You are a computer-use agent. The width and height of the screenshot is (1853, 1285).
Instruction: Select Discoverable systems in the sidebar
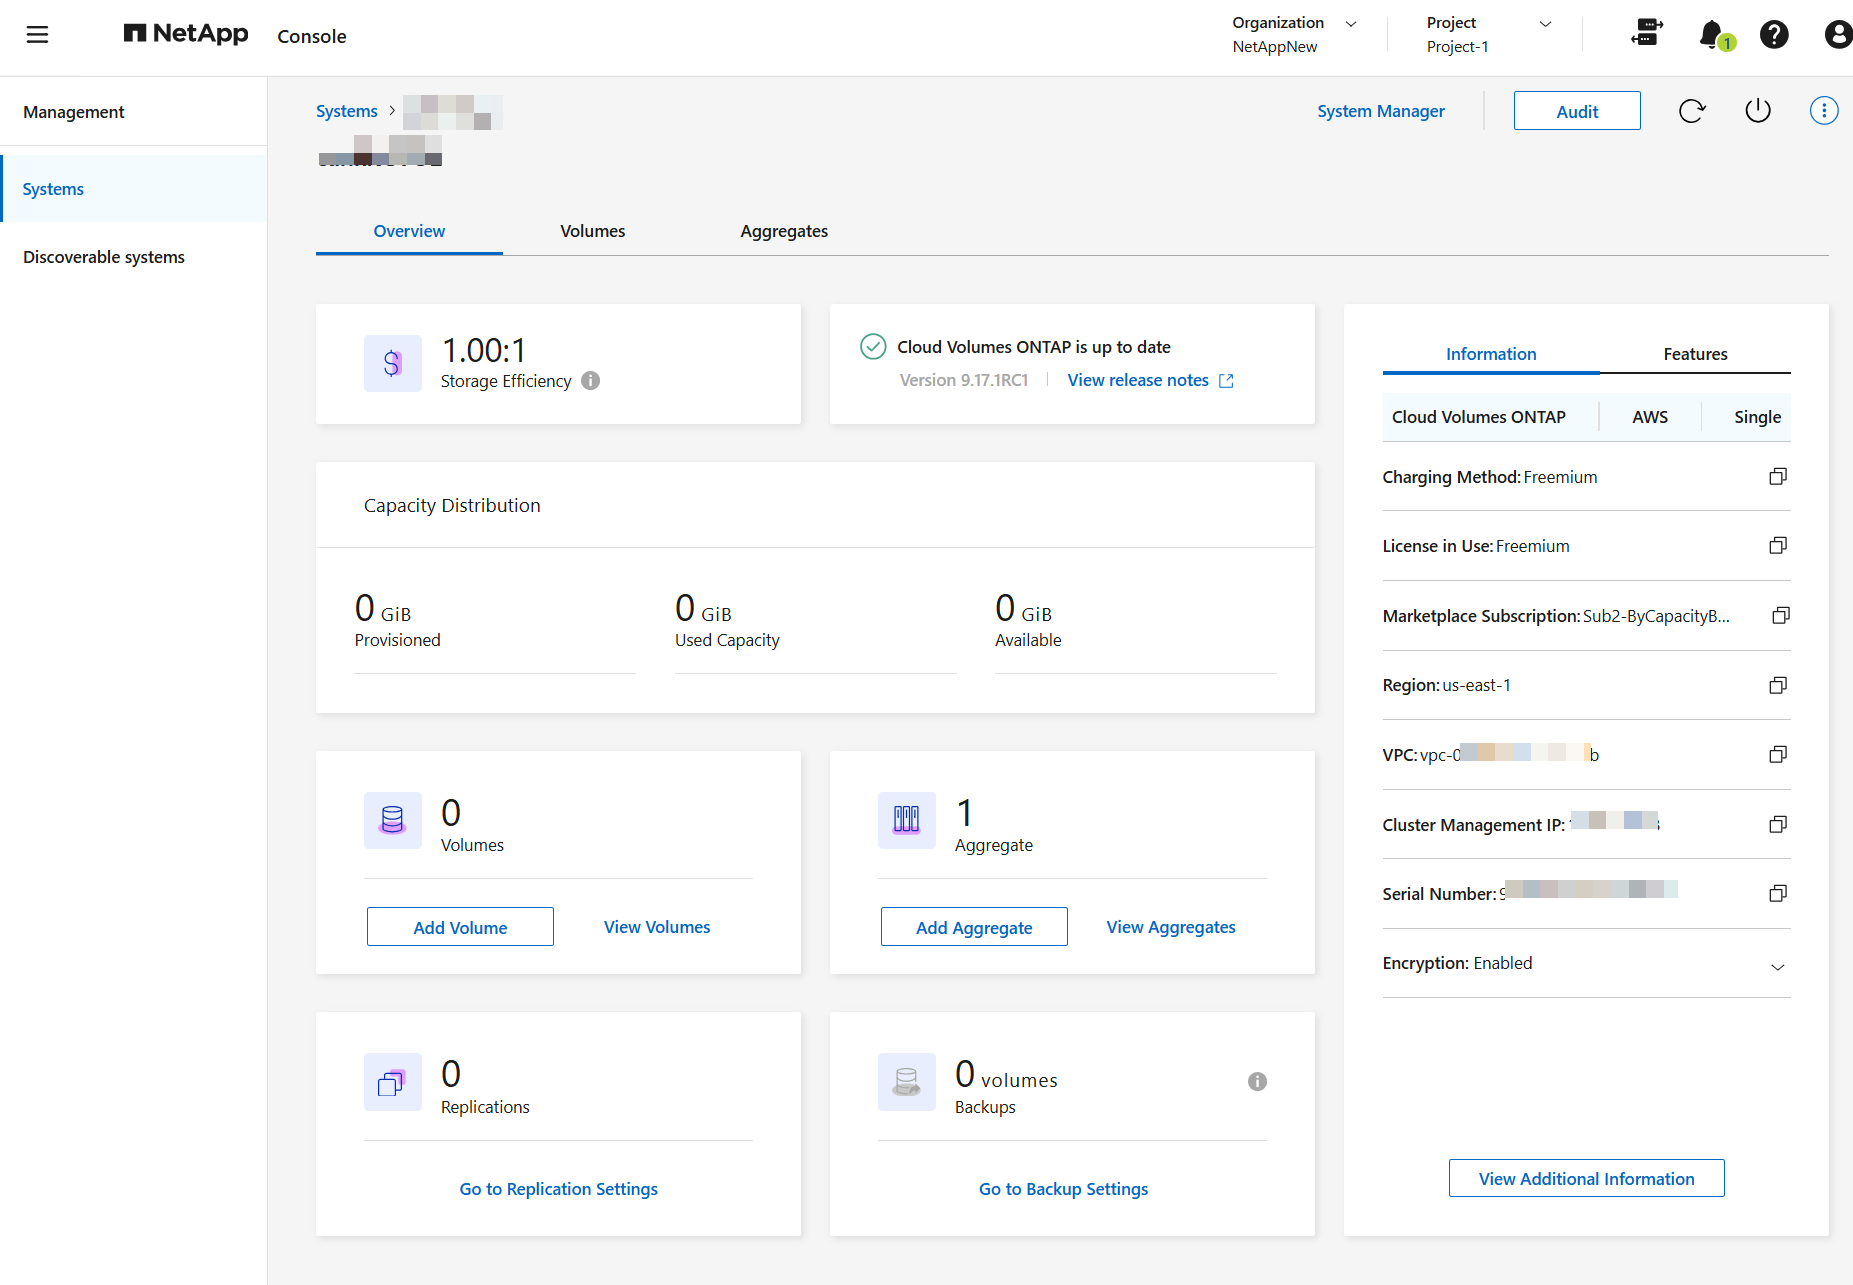click(104, 256)
